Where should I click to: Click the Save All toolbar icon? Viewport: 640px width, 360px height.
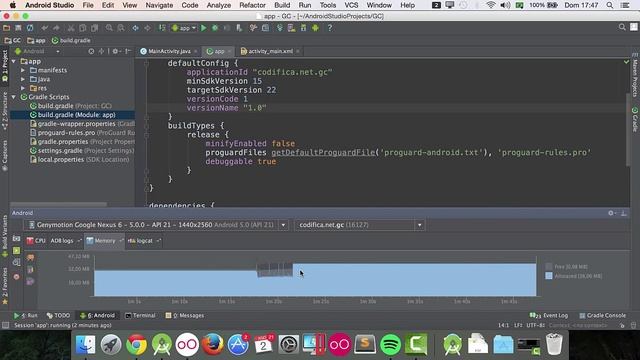click(18, 28)
